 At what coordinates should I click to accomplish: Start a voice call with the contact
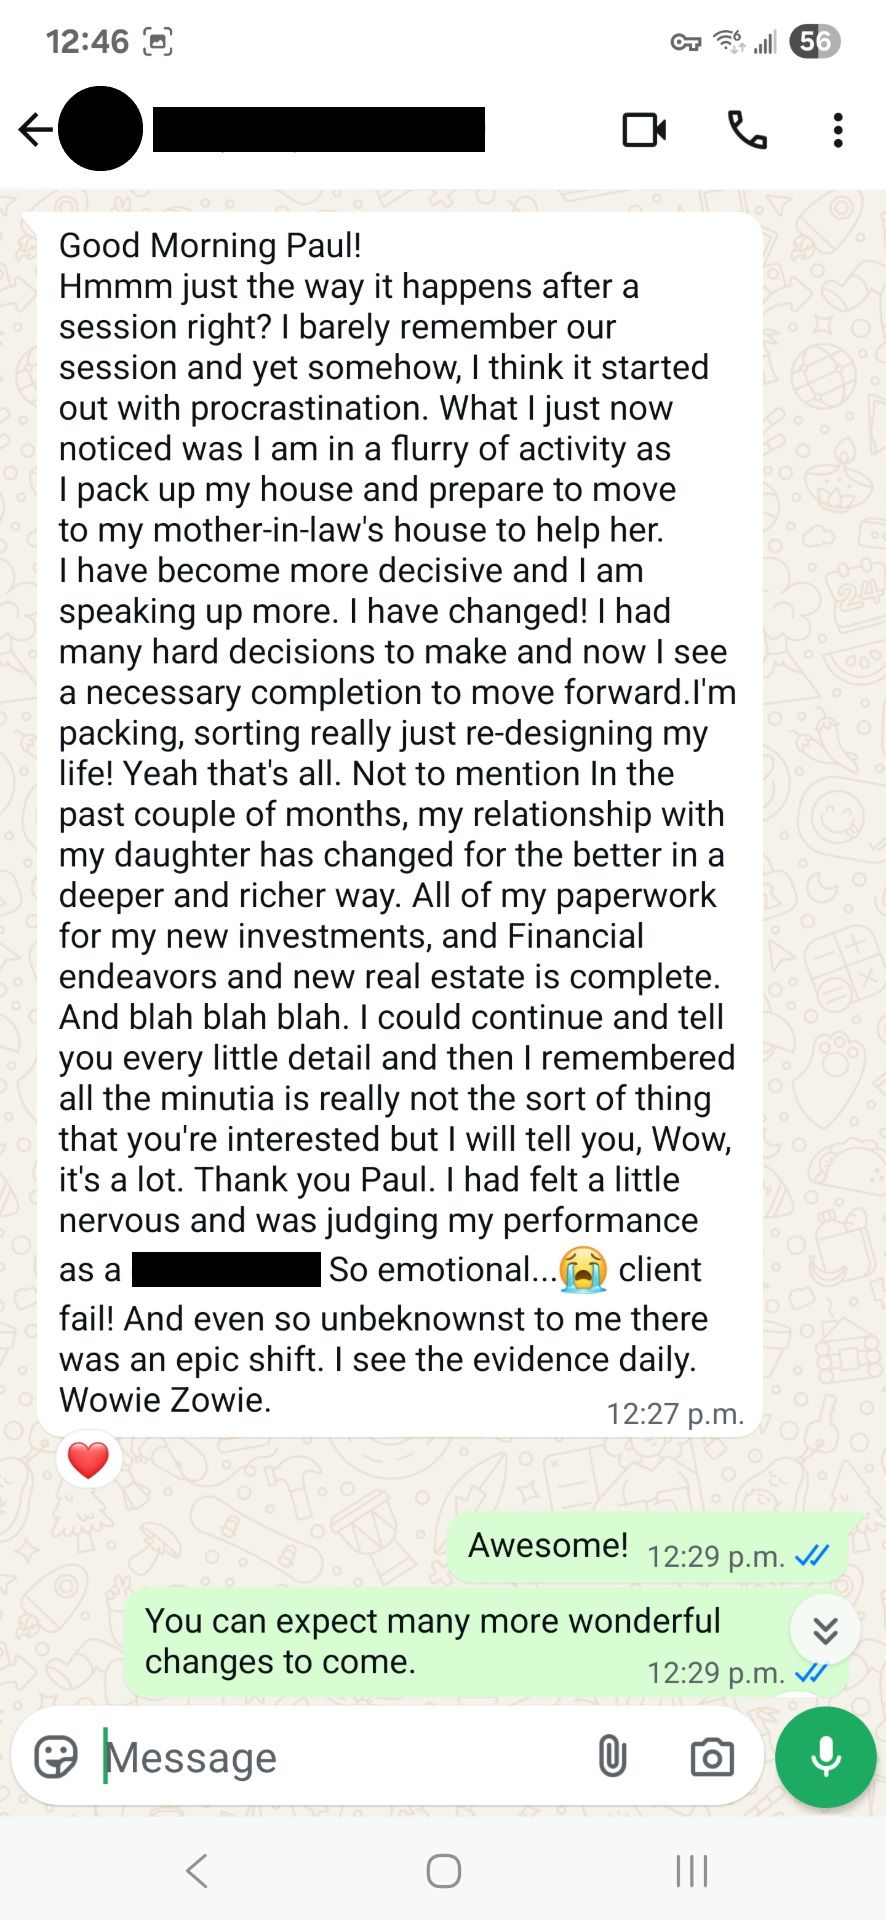[747, 130]
